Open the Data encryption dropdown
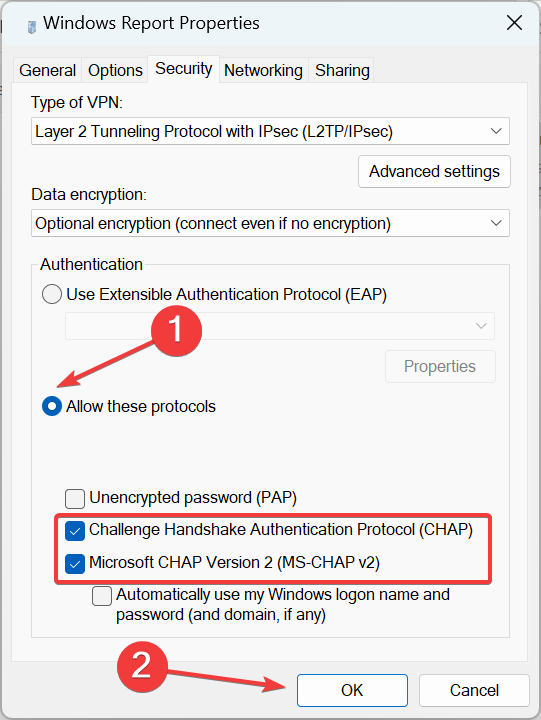Screen dimensions: 541x720 [x=270, y=223]
